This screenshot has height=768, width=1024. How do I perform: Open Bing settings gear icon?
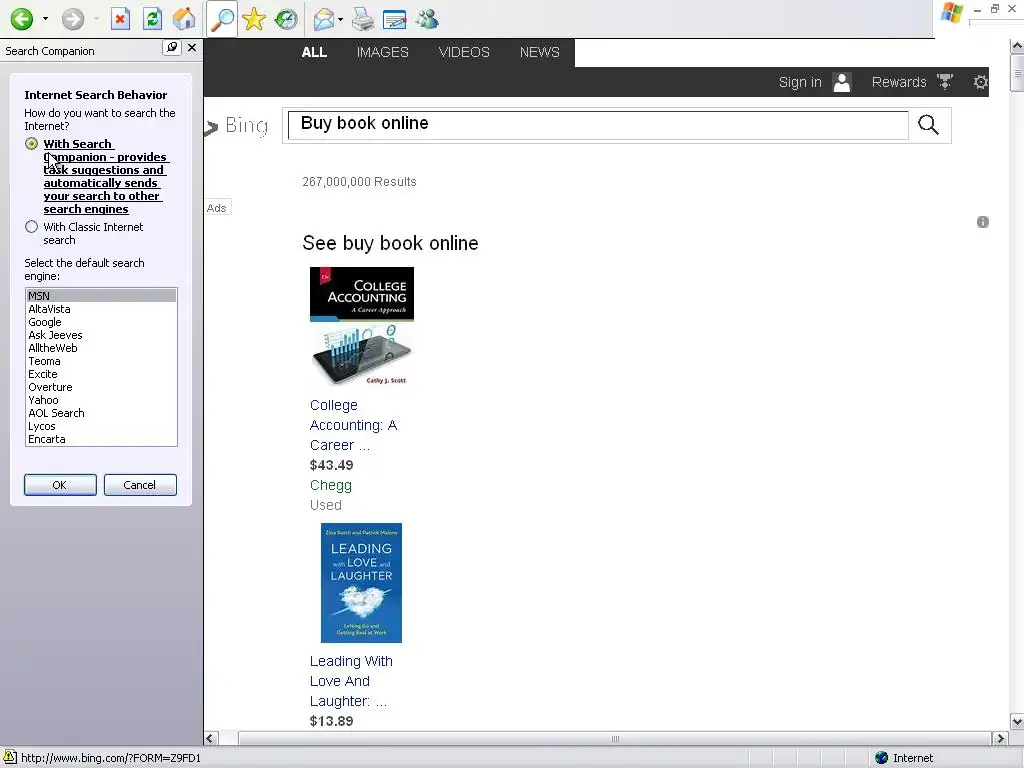[980, 82]
